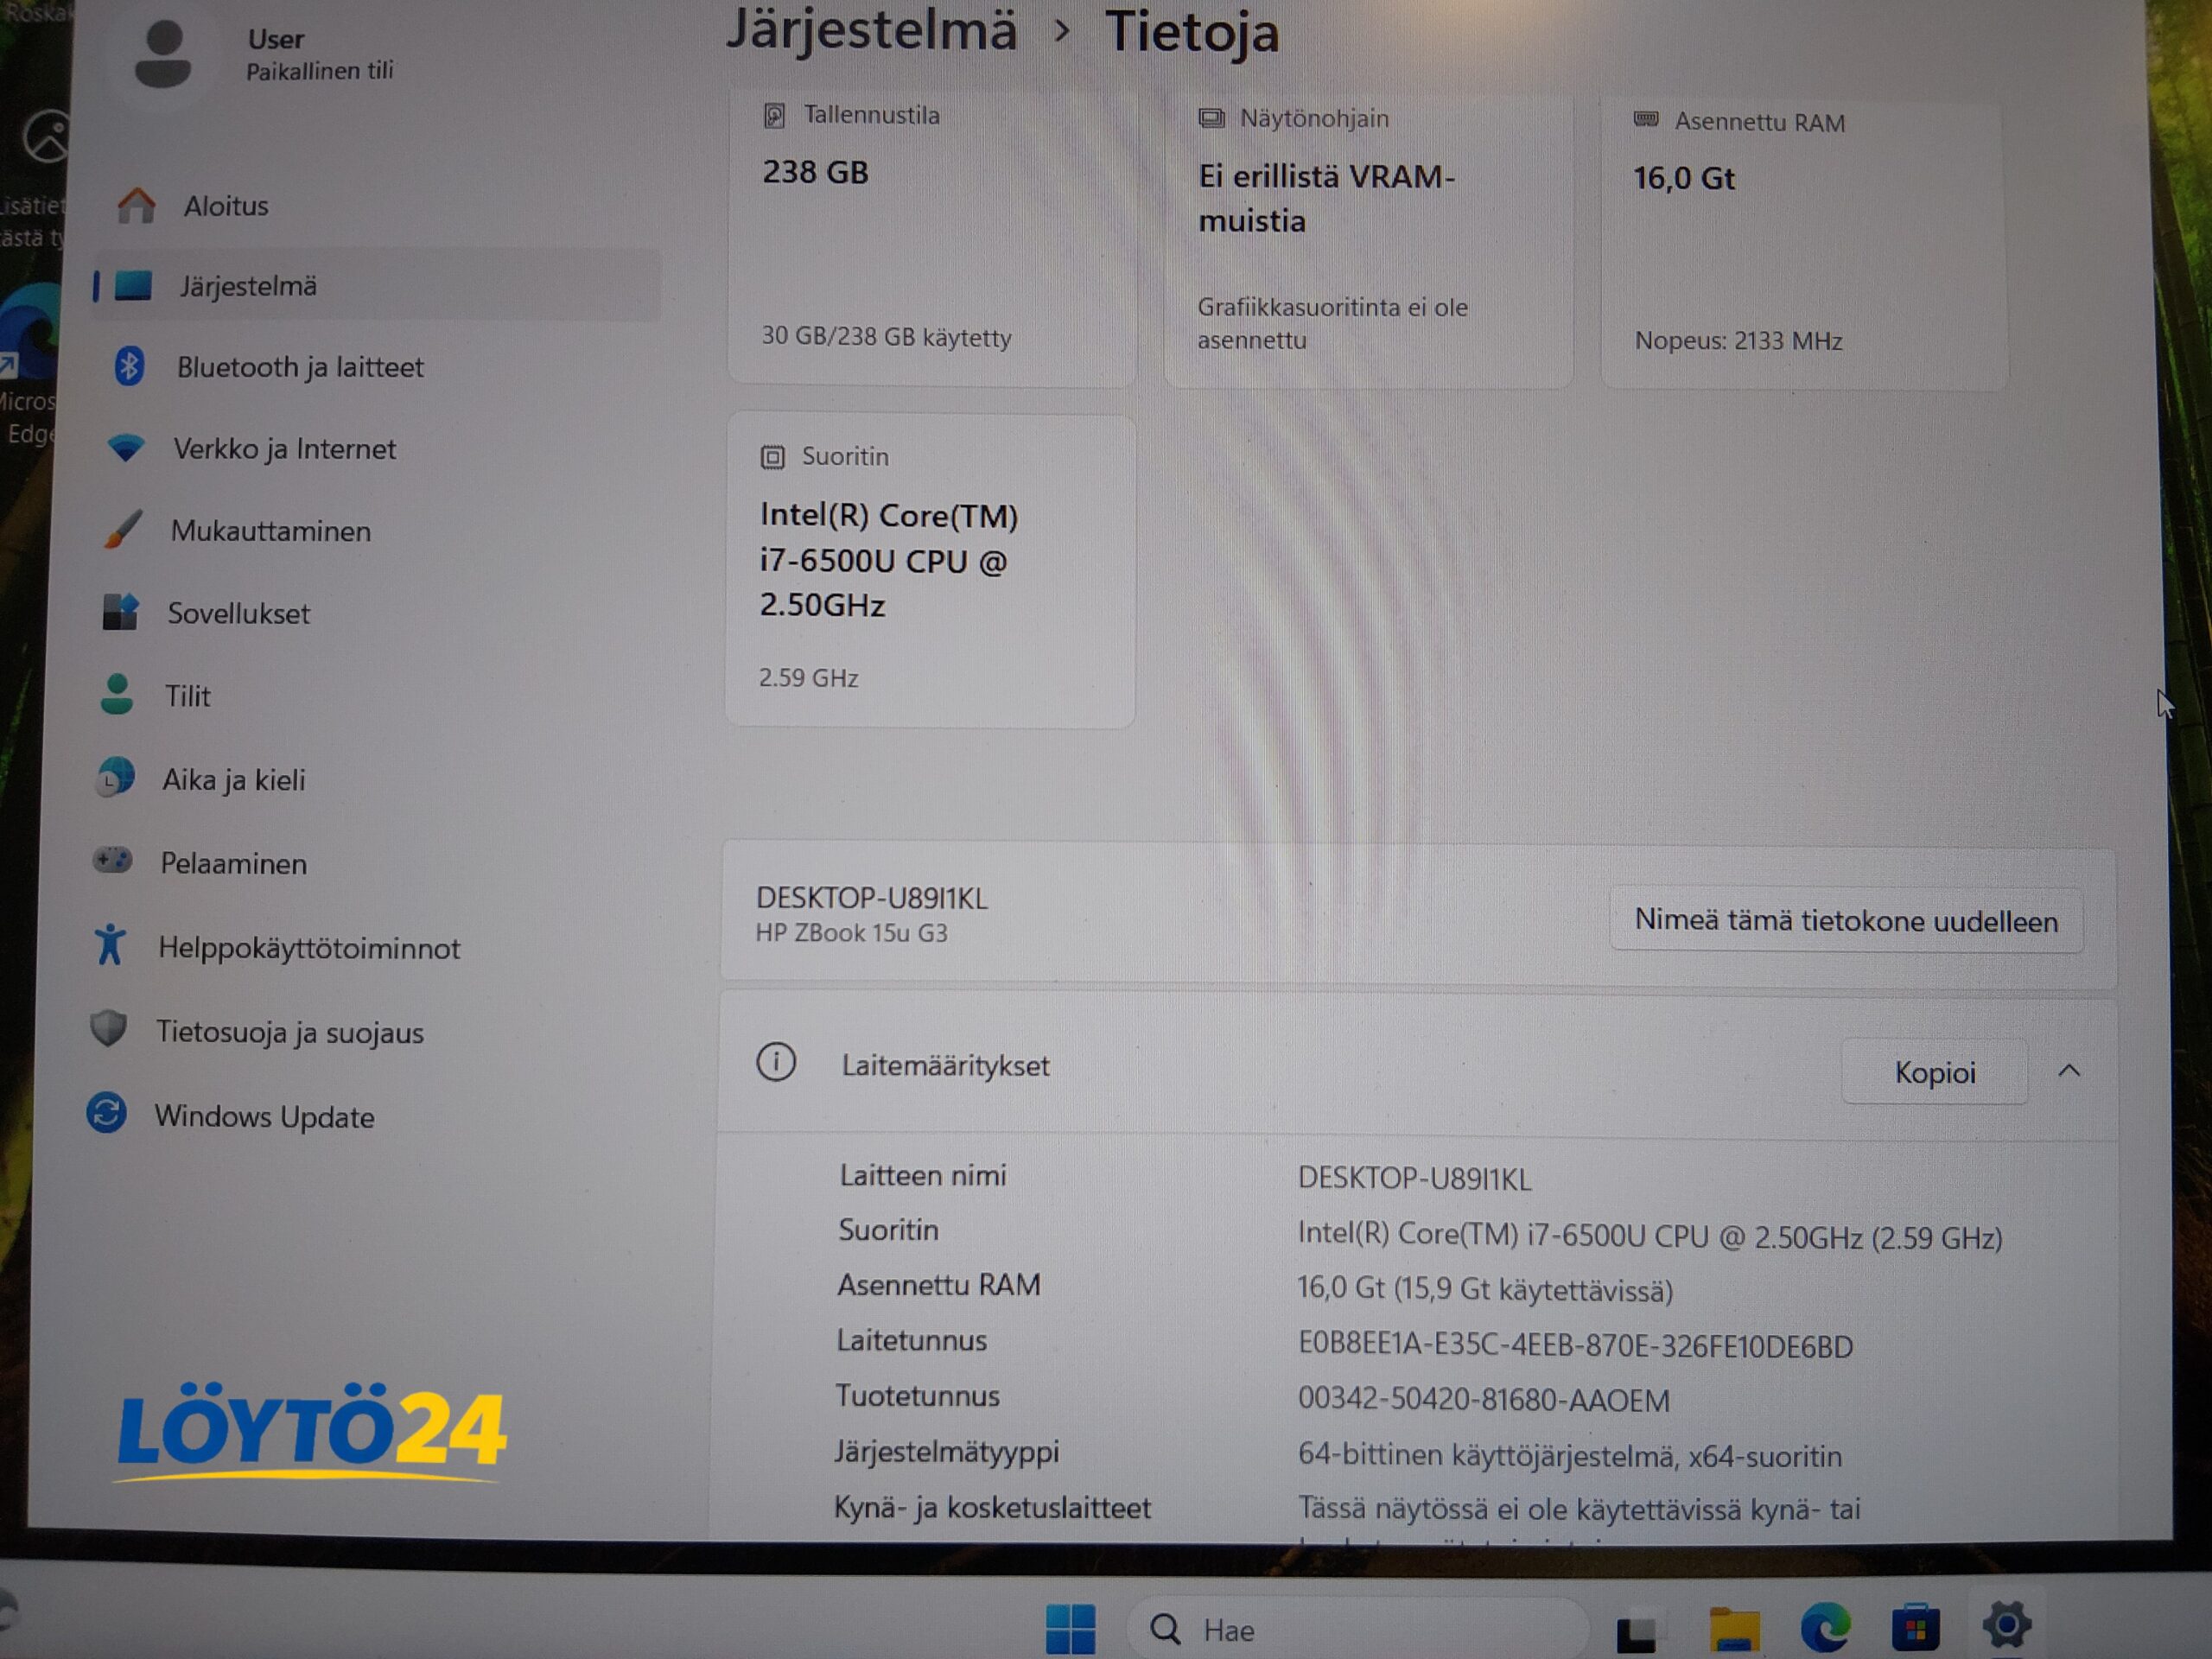Open the Aloitus home icon
Screen dimensions: 2212x1659
pyautogui.click(x=136, y=206)
